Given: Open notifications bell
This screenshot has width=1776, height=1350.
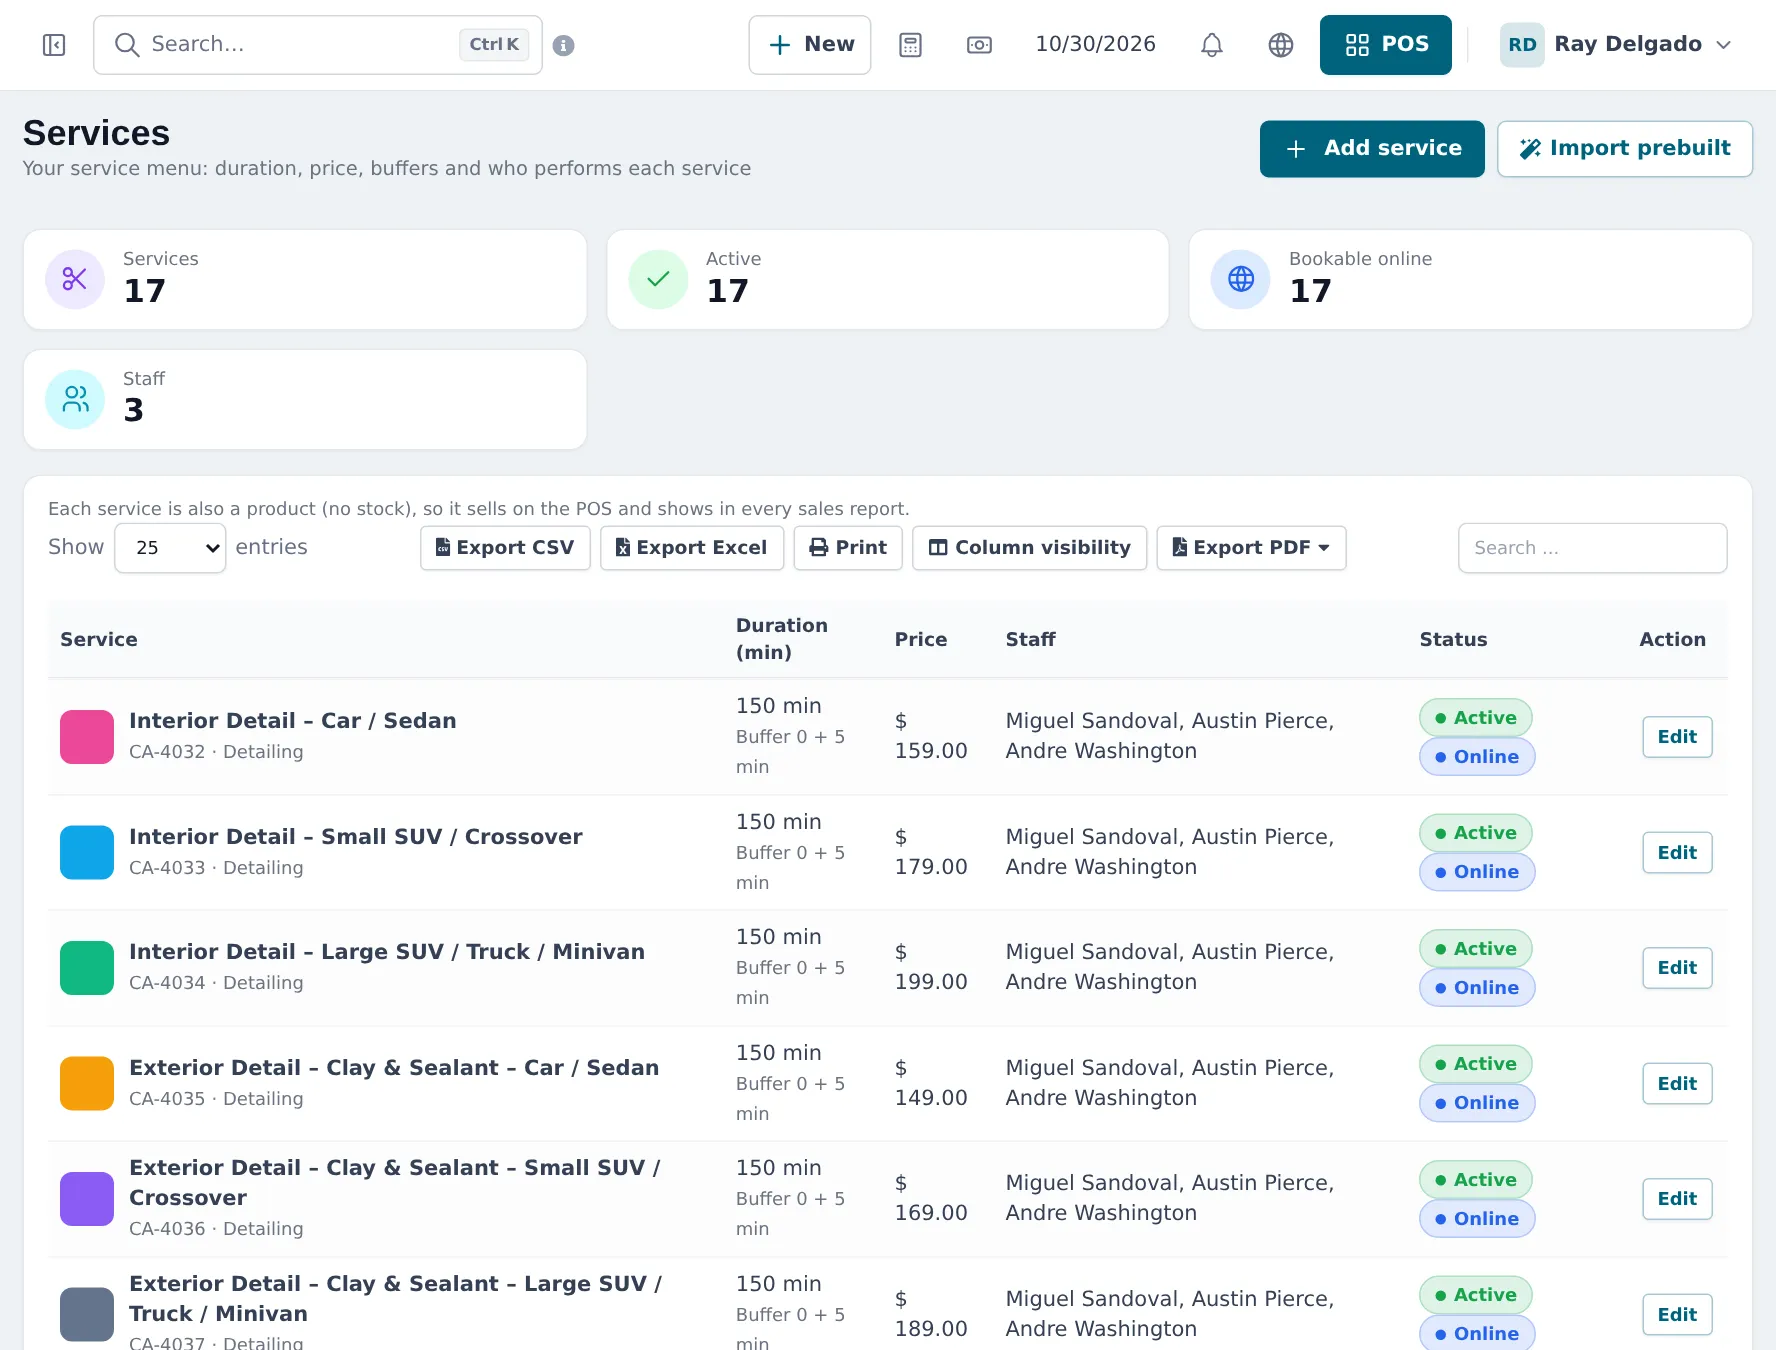Looking at the screenshot, I should [1212, 45].
